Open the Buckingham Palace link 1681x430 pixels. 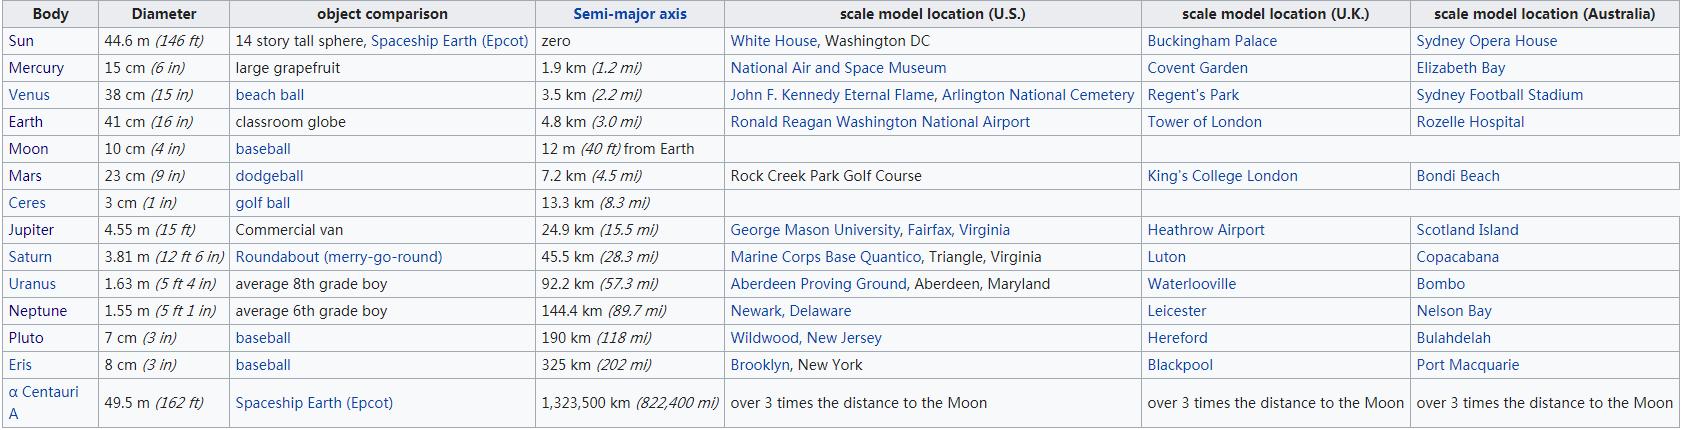pyautogui.click(x=1212, y=41)
